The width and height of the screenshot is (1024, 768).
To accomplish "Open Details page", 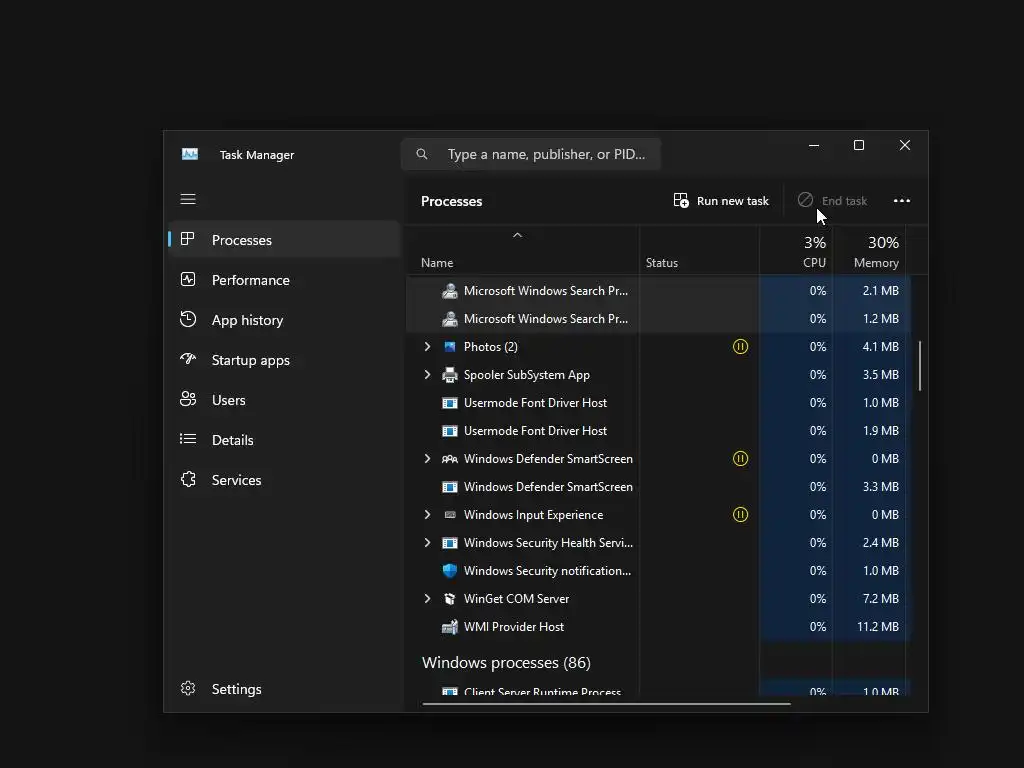I will (284, 440).
